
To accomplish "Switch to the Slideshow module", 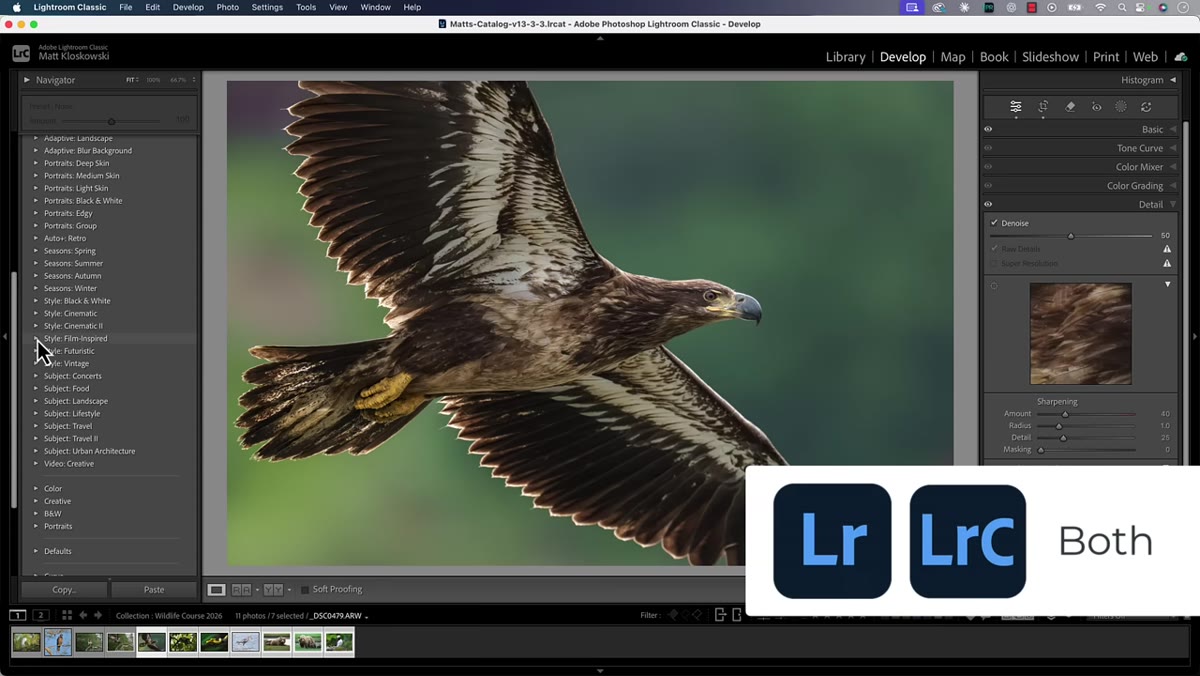I will (x=1050, y=57).
